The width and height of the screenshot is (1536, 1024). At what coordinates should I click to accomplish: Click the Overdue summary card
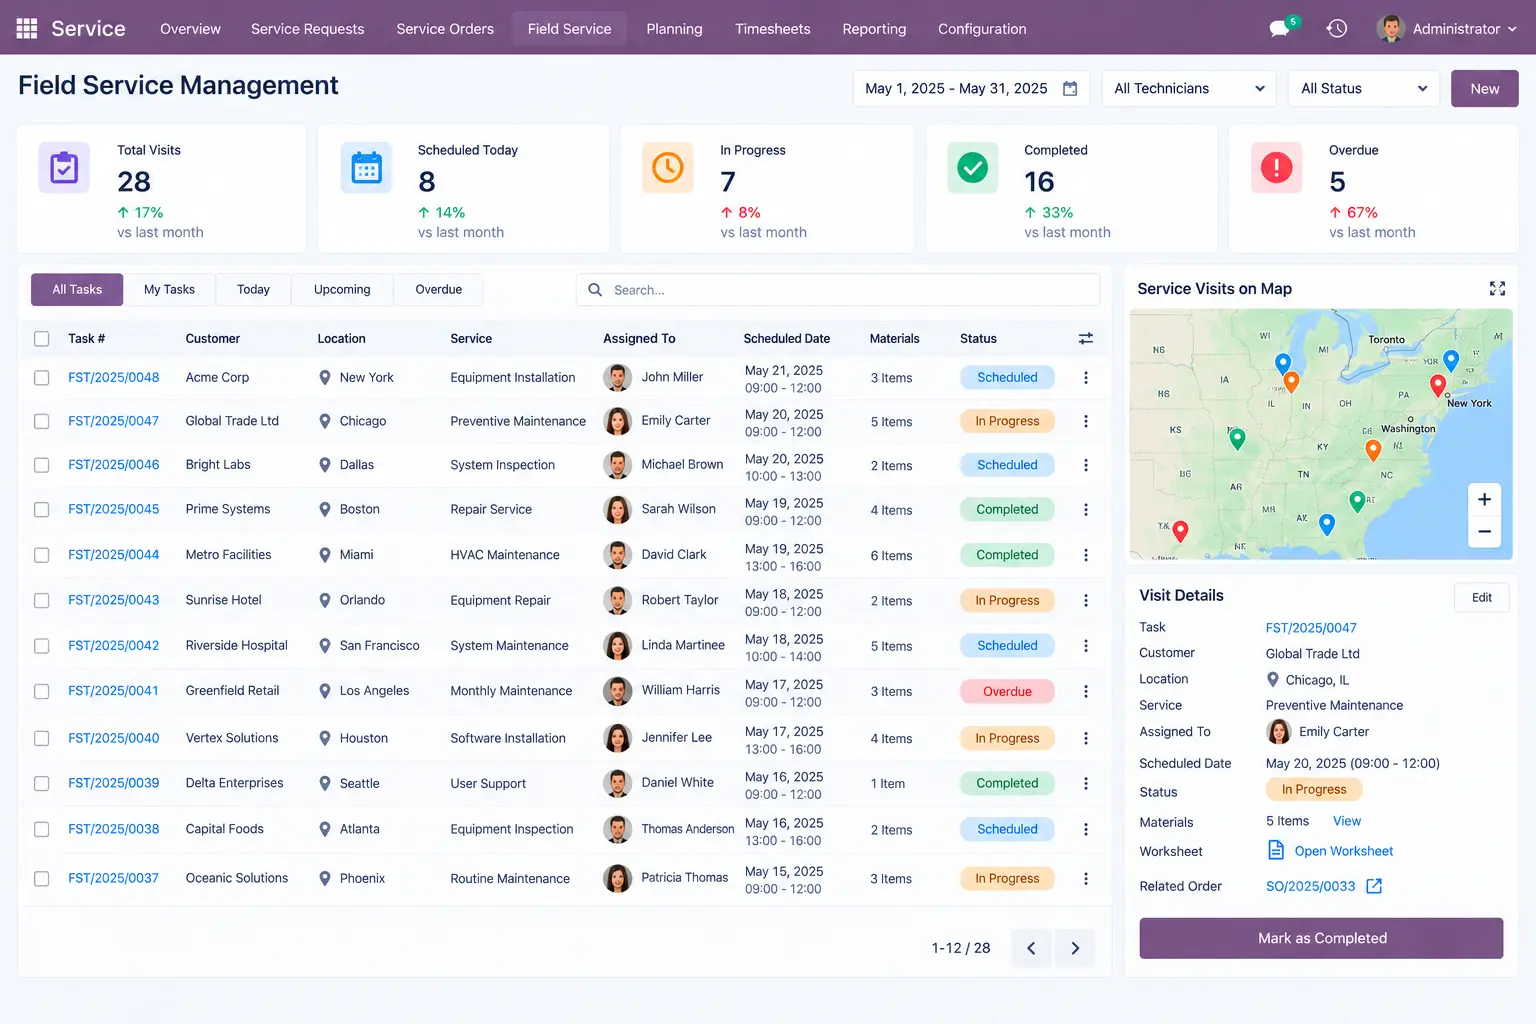tap(1373, 189)
